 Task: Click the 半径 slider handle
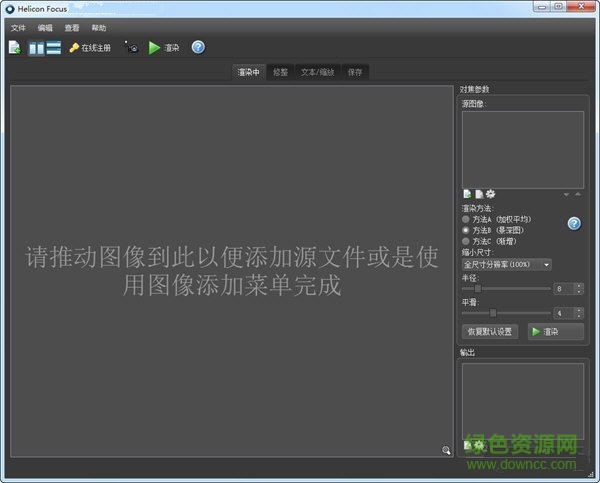click(479, 288)
